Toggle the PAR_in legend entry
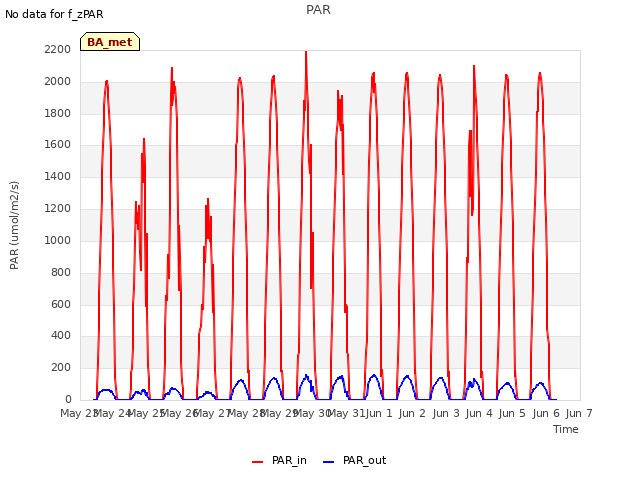Image resolution: width=640 pixels, height=480 pixels. click(x=280, y=460)
